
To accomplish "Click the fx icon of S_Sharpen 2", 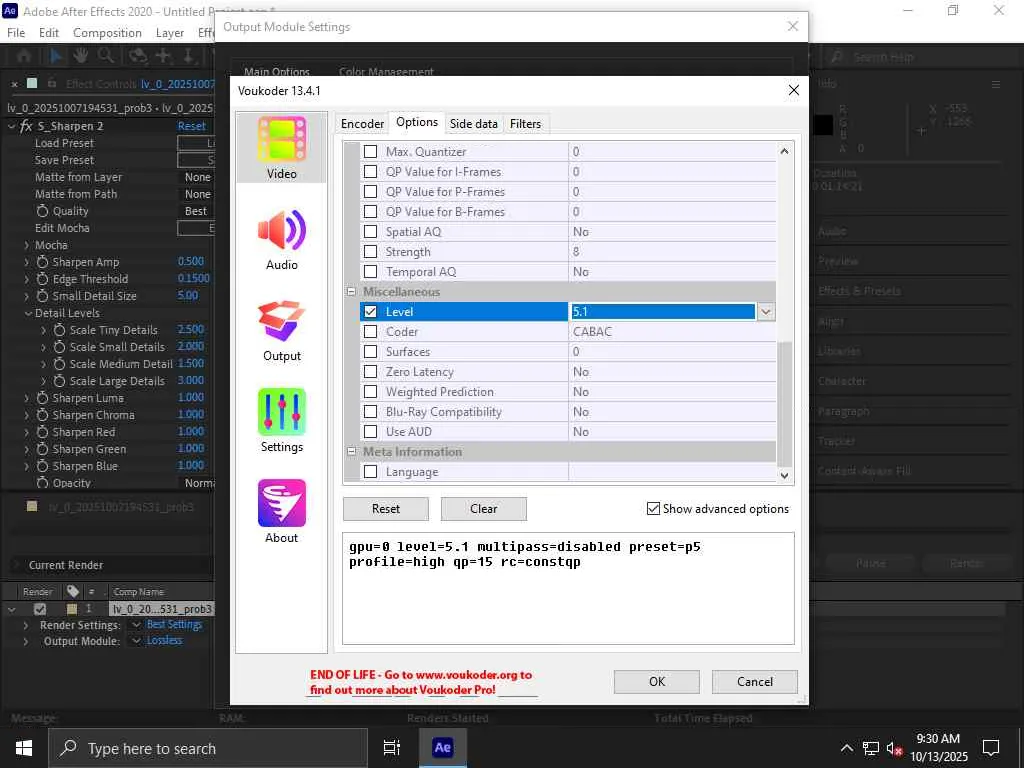I will [27, 126].
